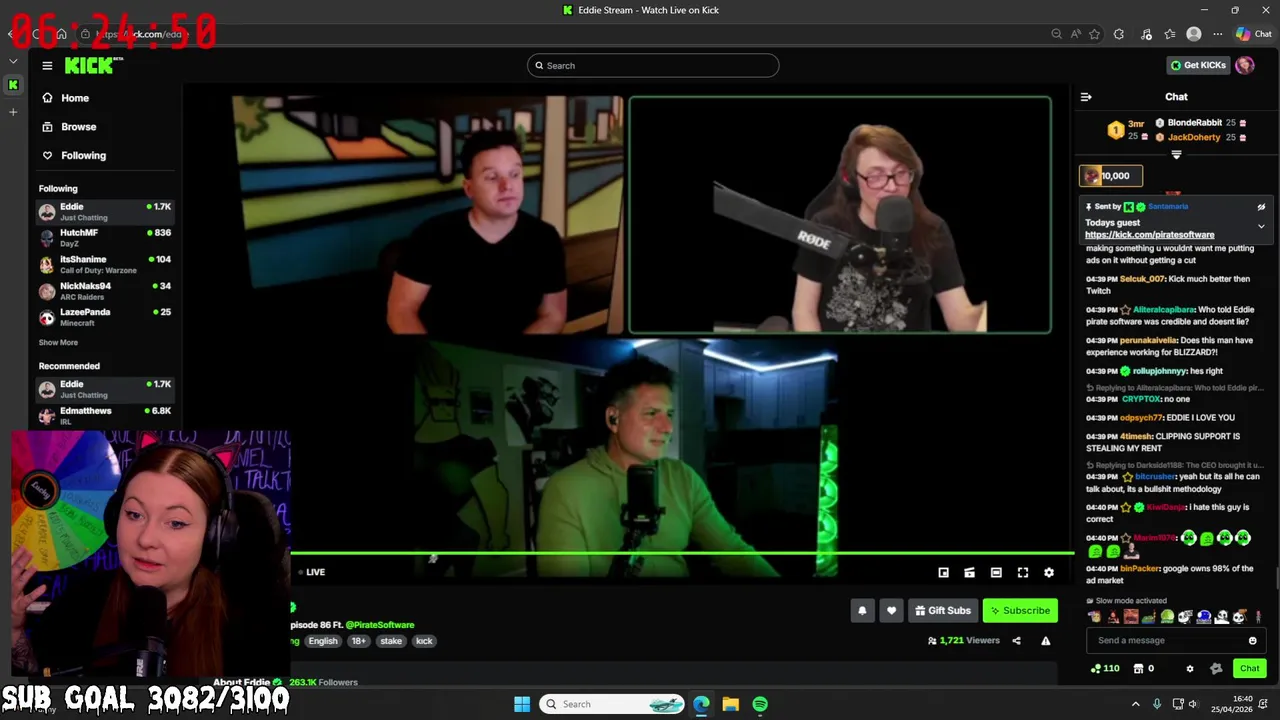Viewport: 1280px width, 720px height.
Task: Click the @PirateSoftware link in stream title
Action: (x=380, y=625)
